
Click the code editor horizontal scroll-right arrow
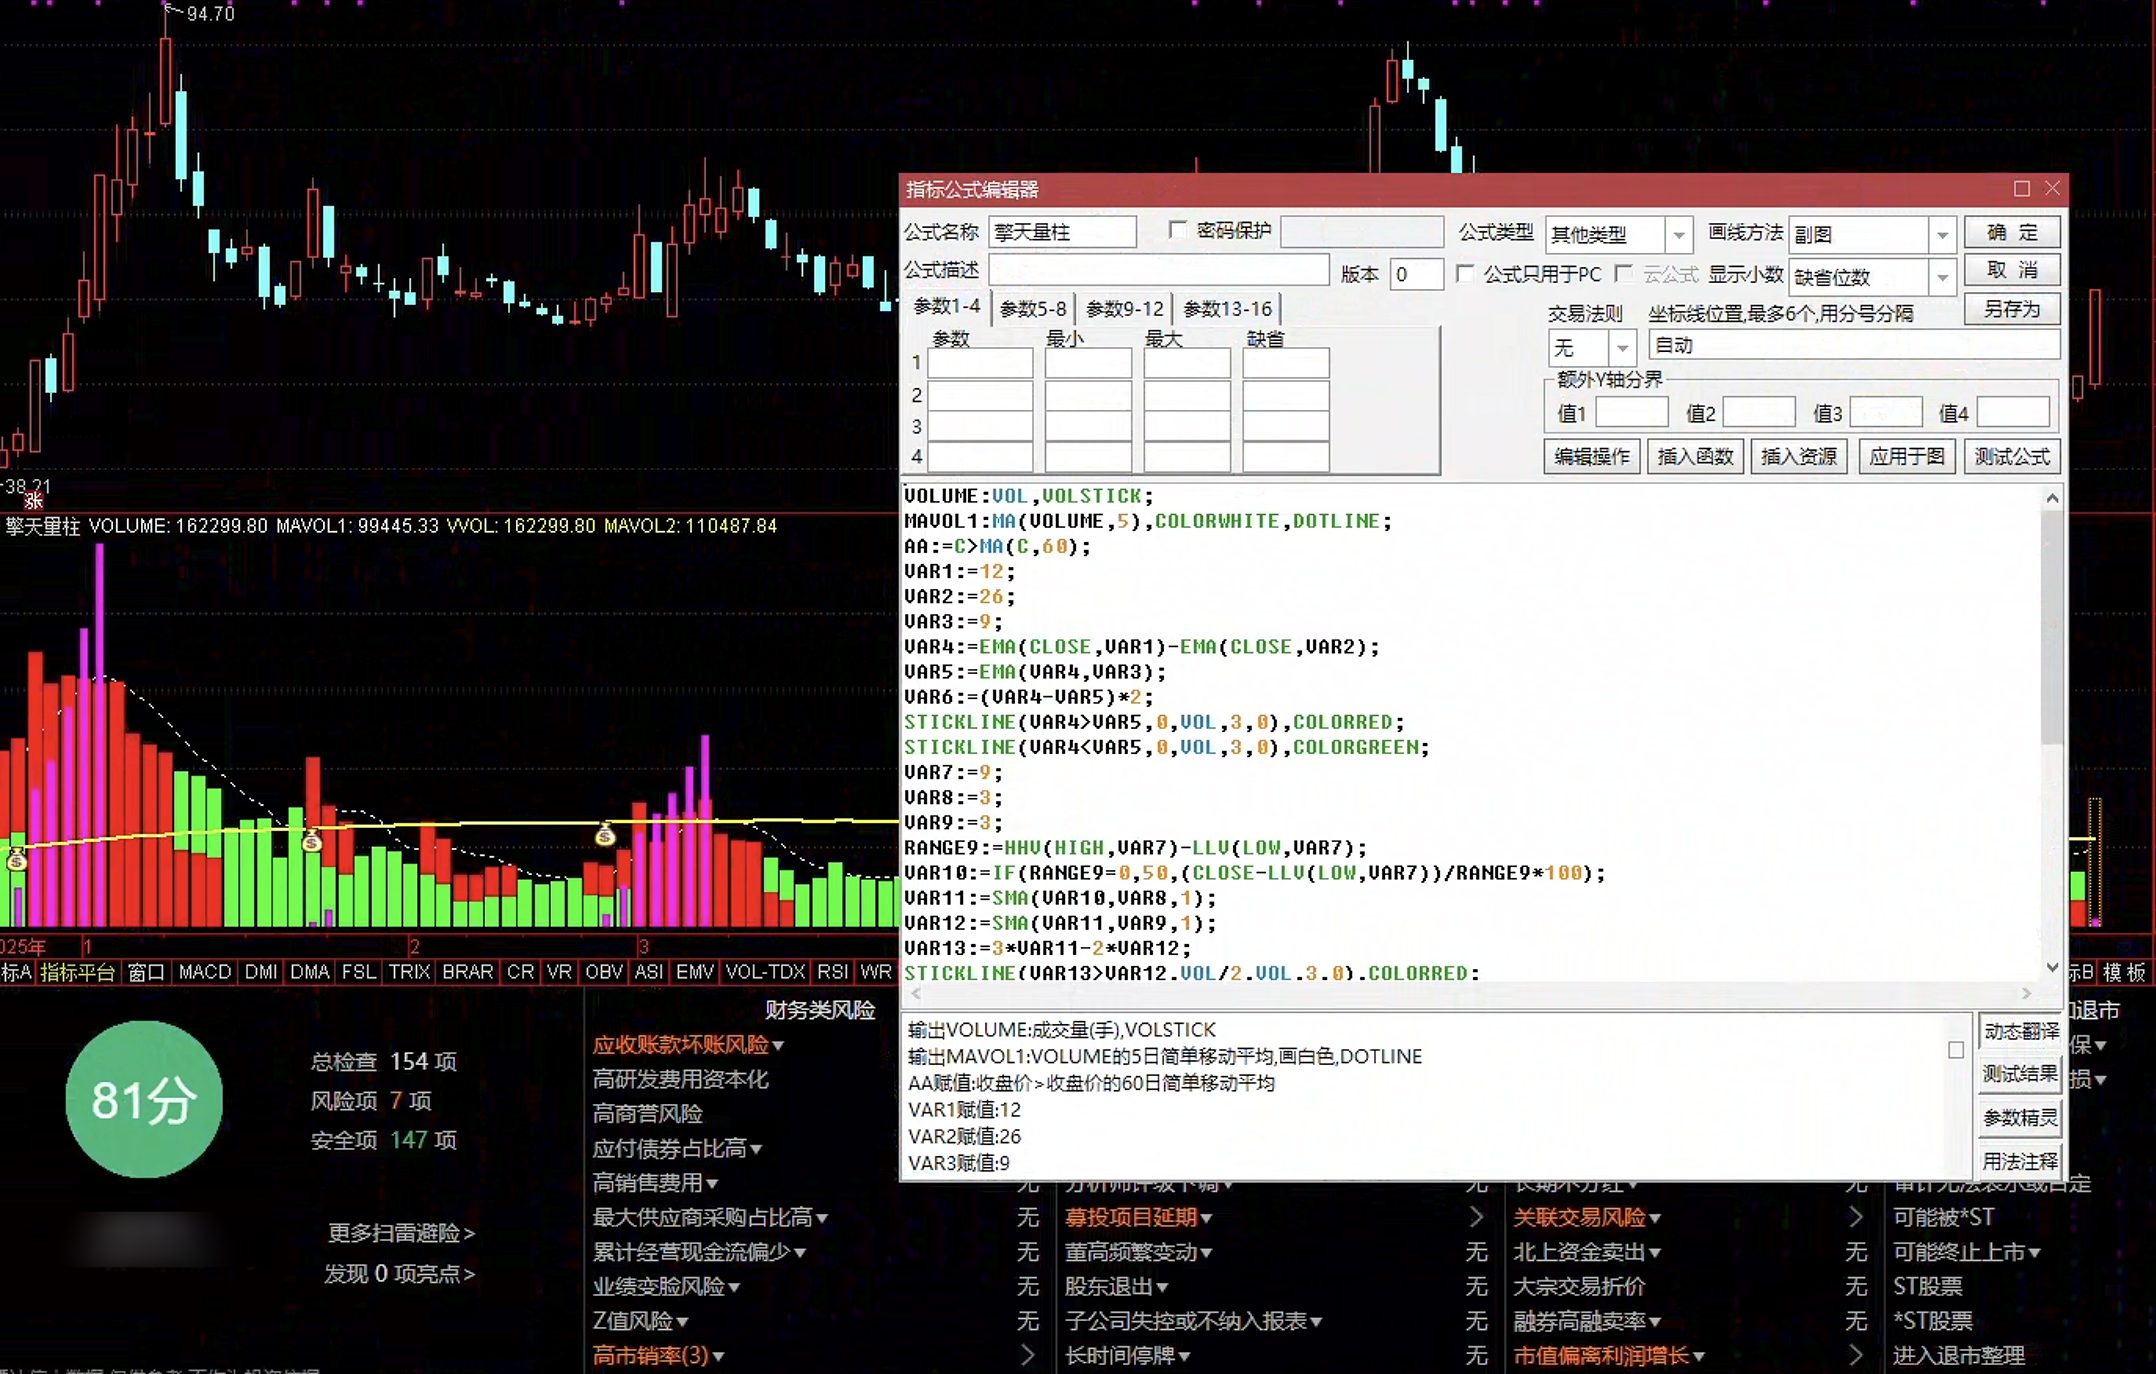coord(2027,993)
